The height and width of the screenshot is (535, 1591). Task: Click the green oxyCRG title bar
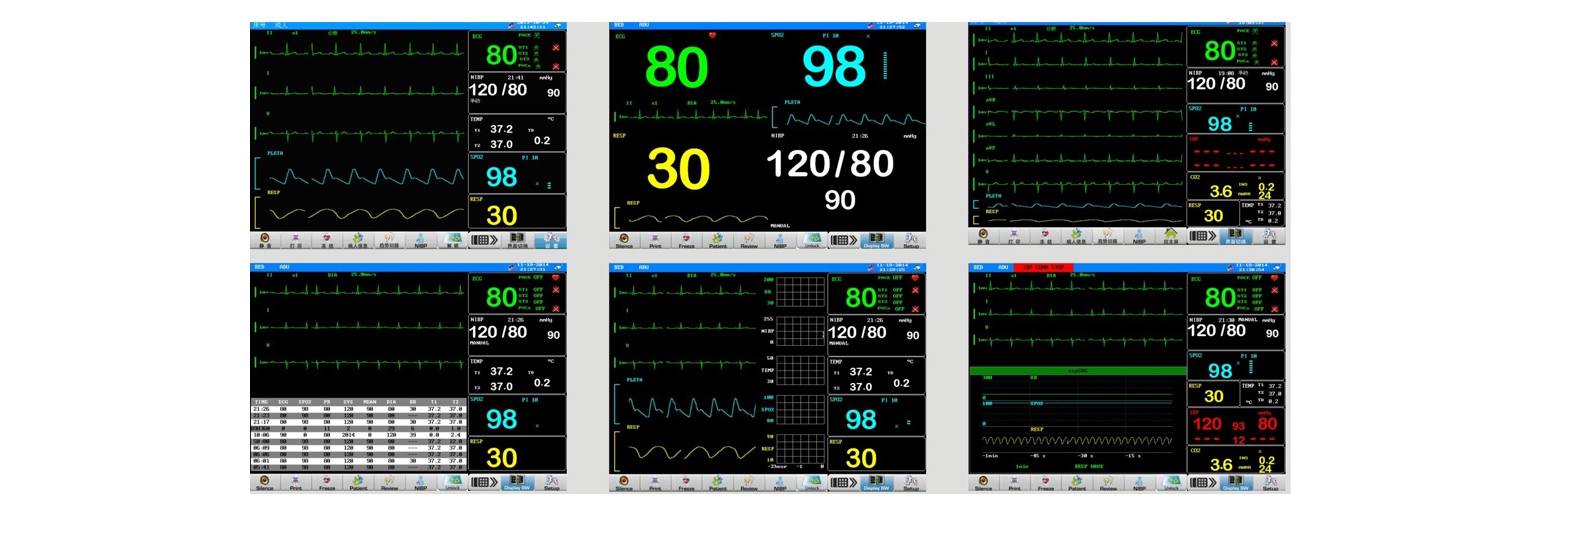(1077, 370)
